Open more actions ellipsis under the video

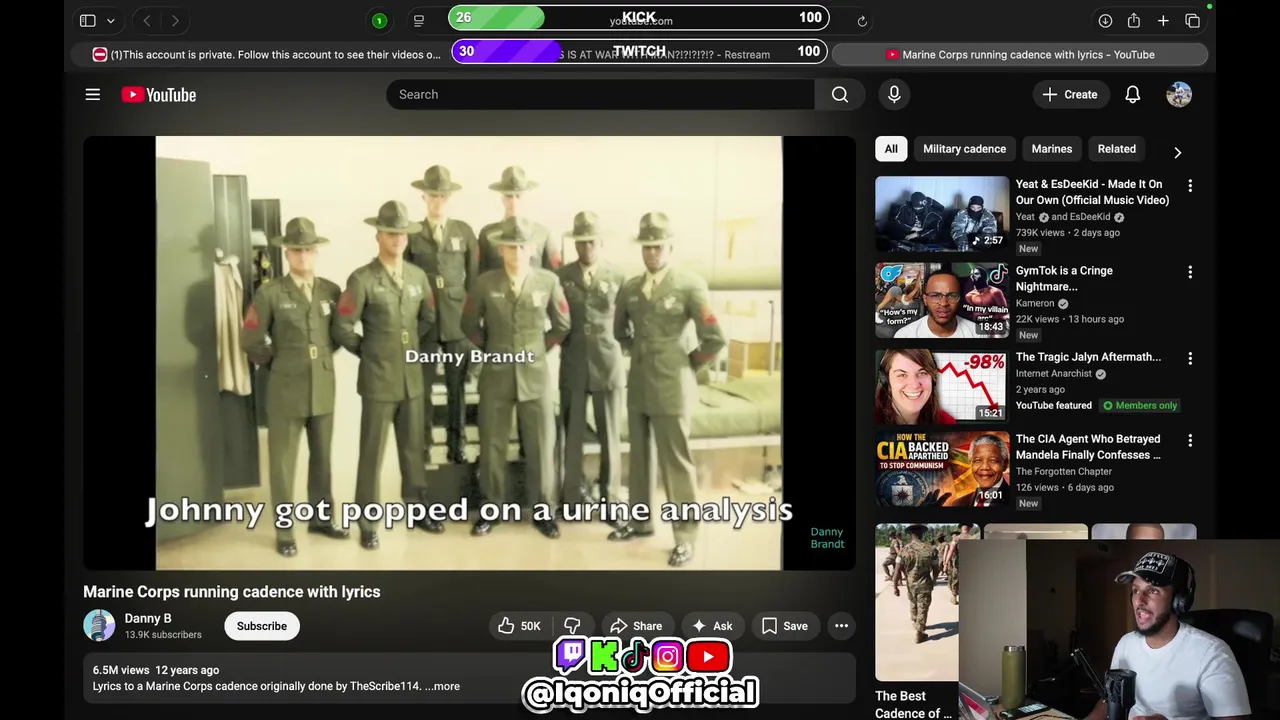(x=842, y=626)
